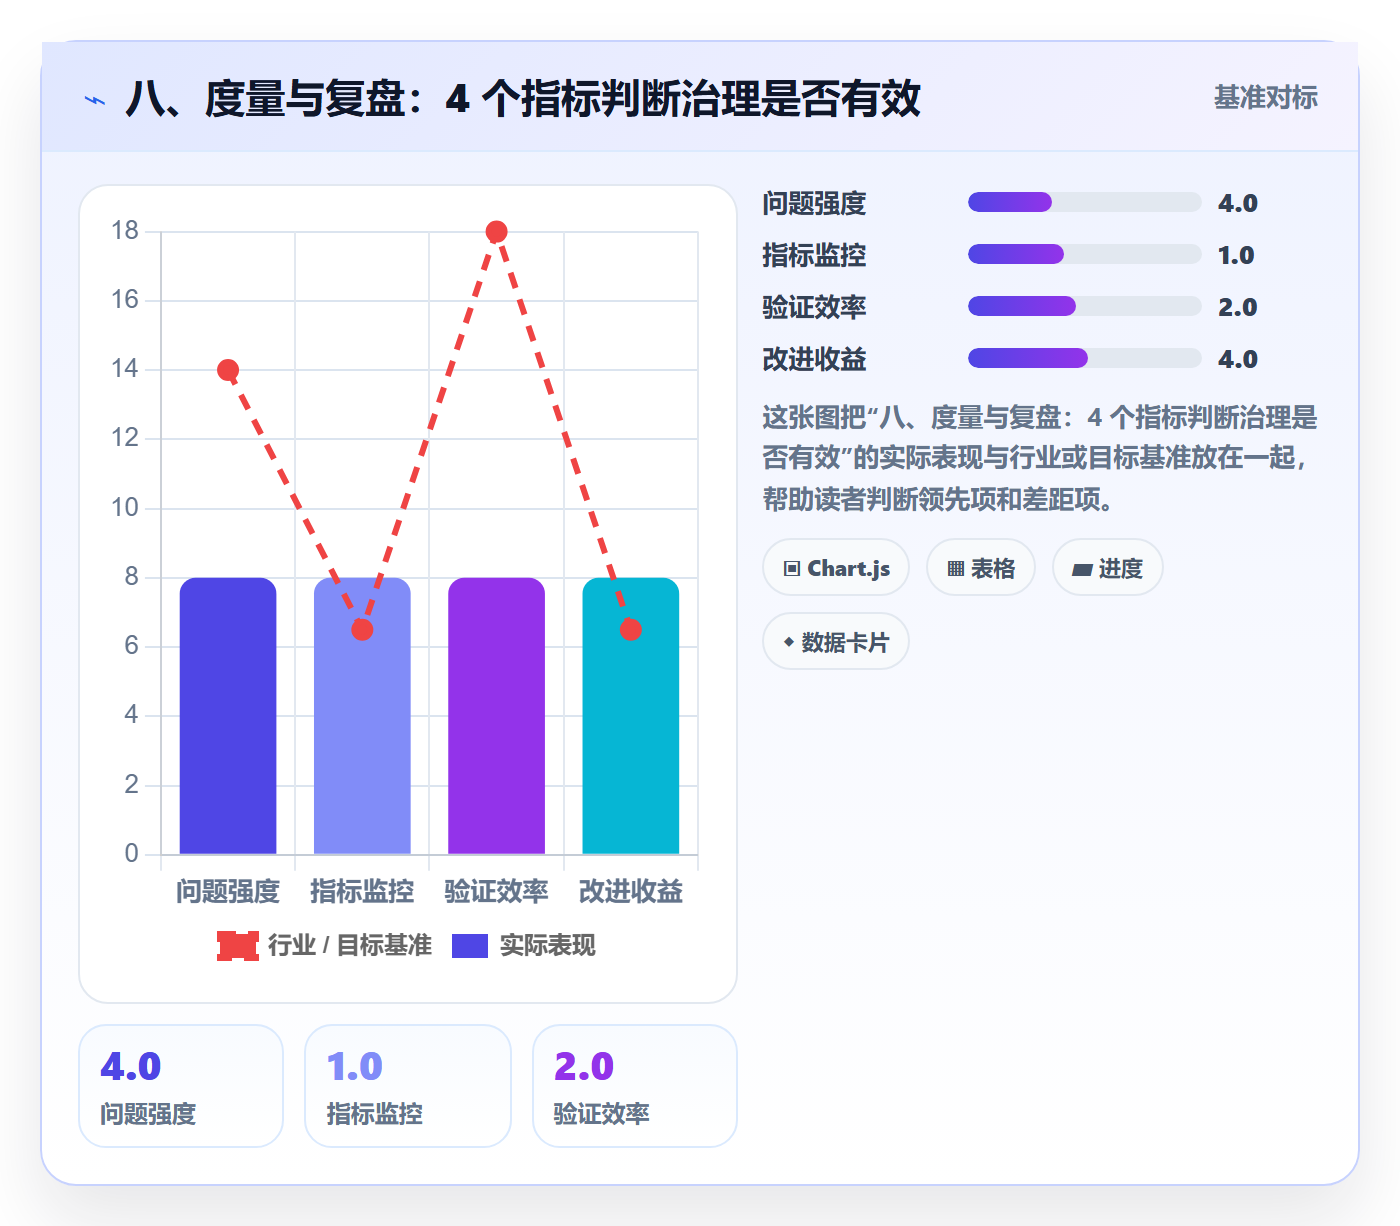Toggle the 实际表现 legend entry

(523, 945)
